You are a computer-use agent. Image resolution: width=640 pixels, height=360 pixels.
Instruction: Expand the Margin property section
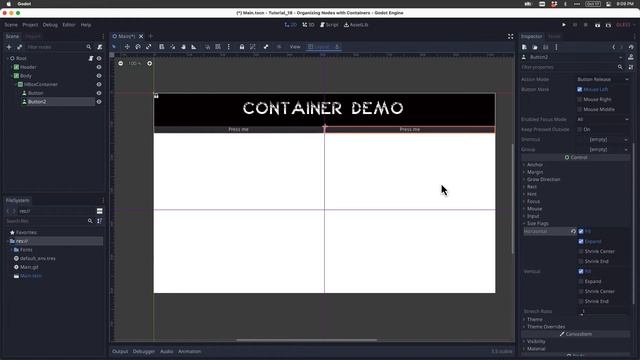[x=535, y=172]
